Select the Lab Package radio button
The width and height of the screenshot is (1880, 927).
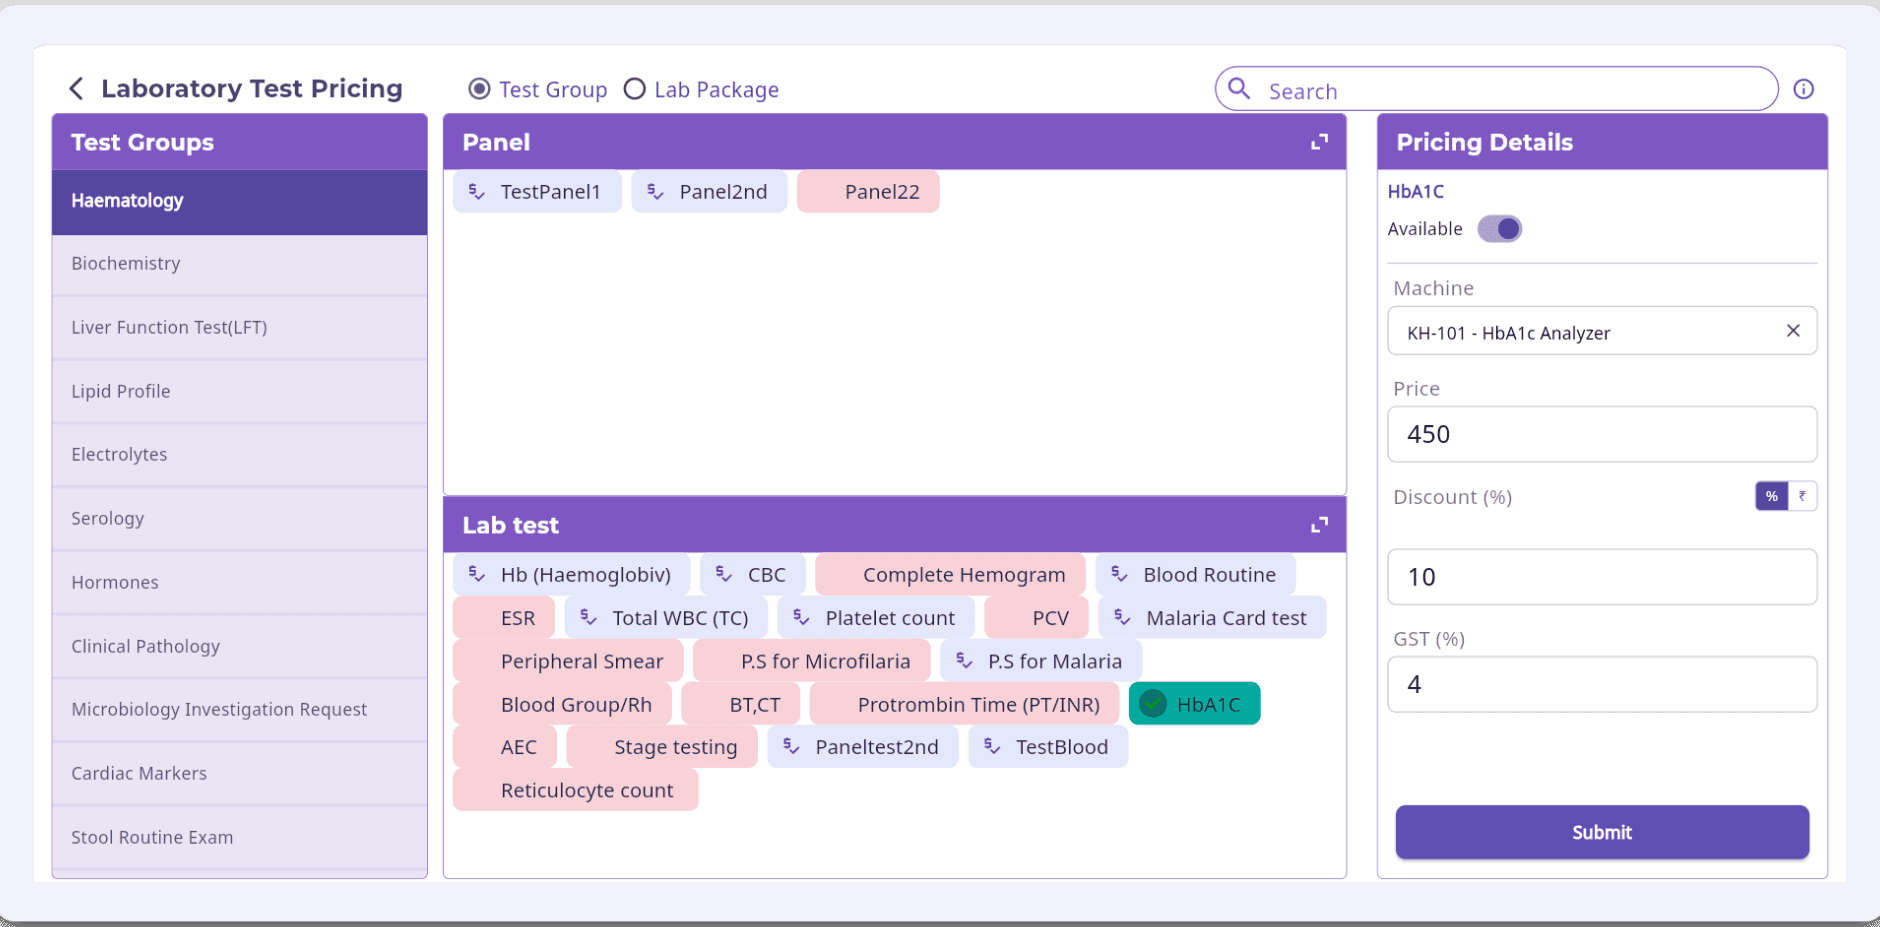[634, 89]
